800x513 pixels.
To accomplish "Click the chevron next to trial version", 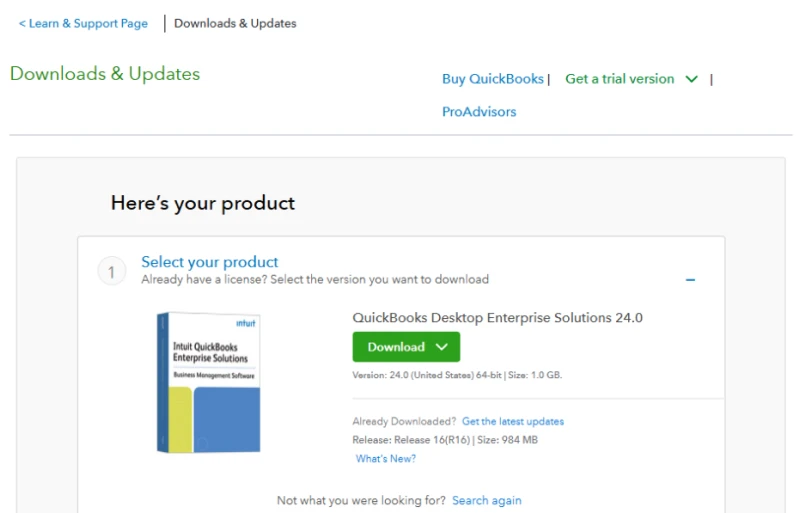I will [691, 79].
